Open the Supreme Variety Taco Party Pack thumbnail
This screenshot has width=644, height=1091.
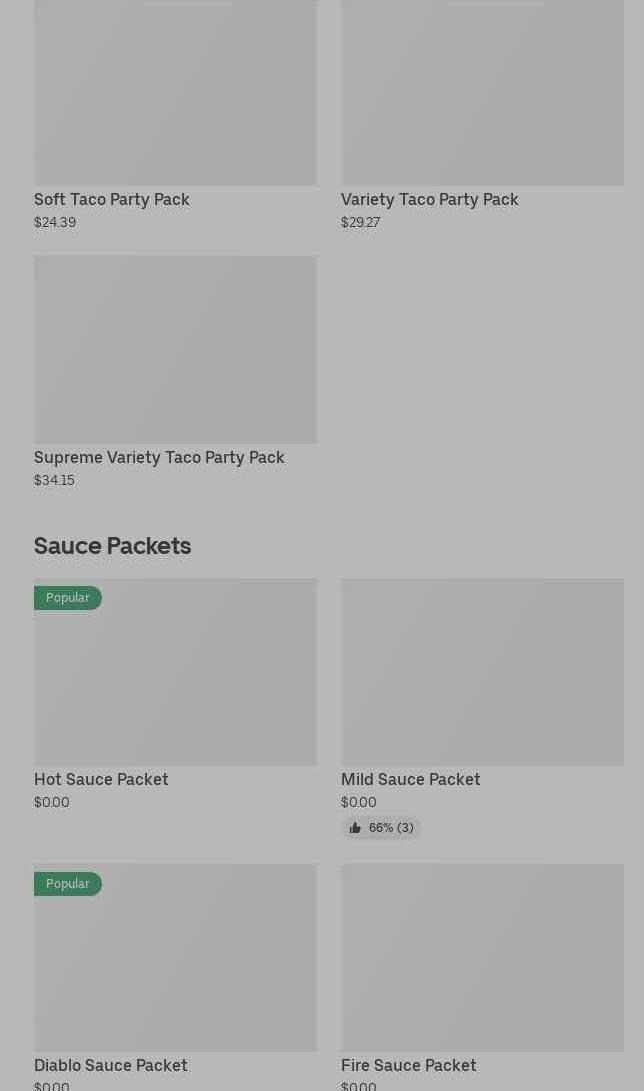click(x=175, y=349)
